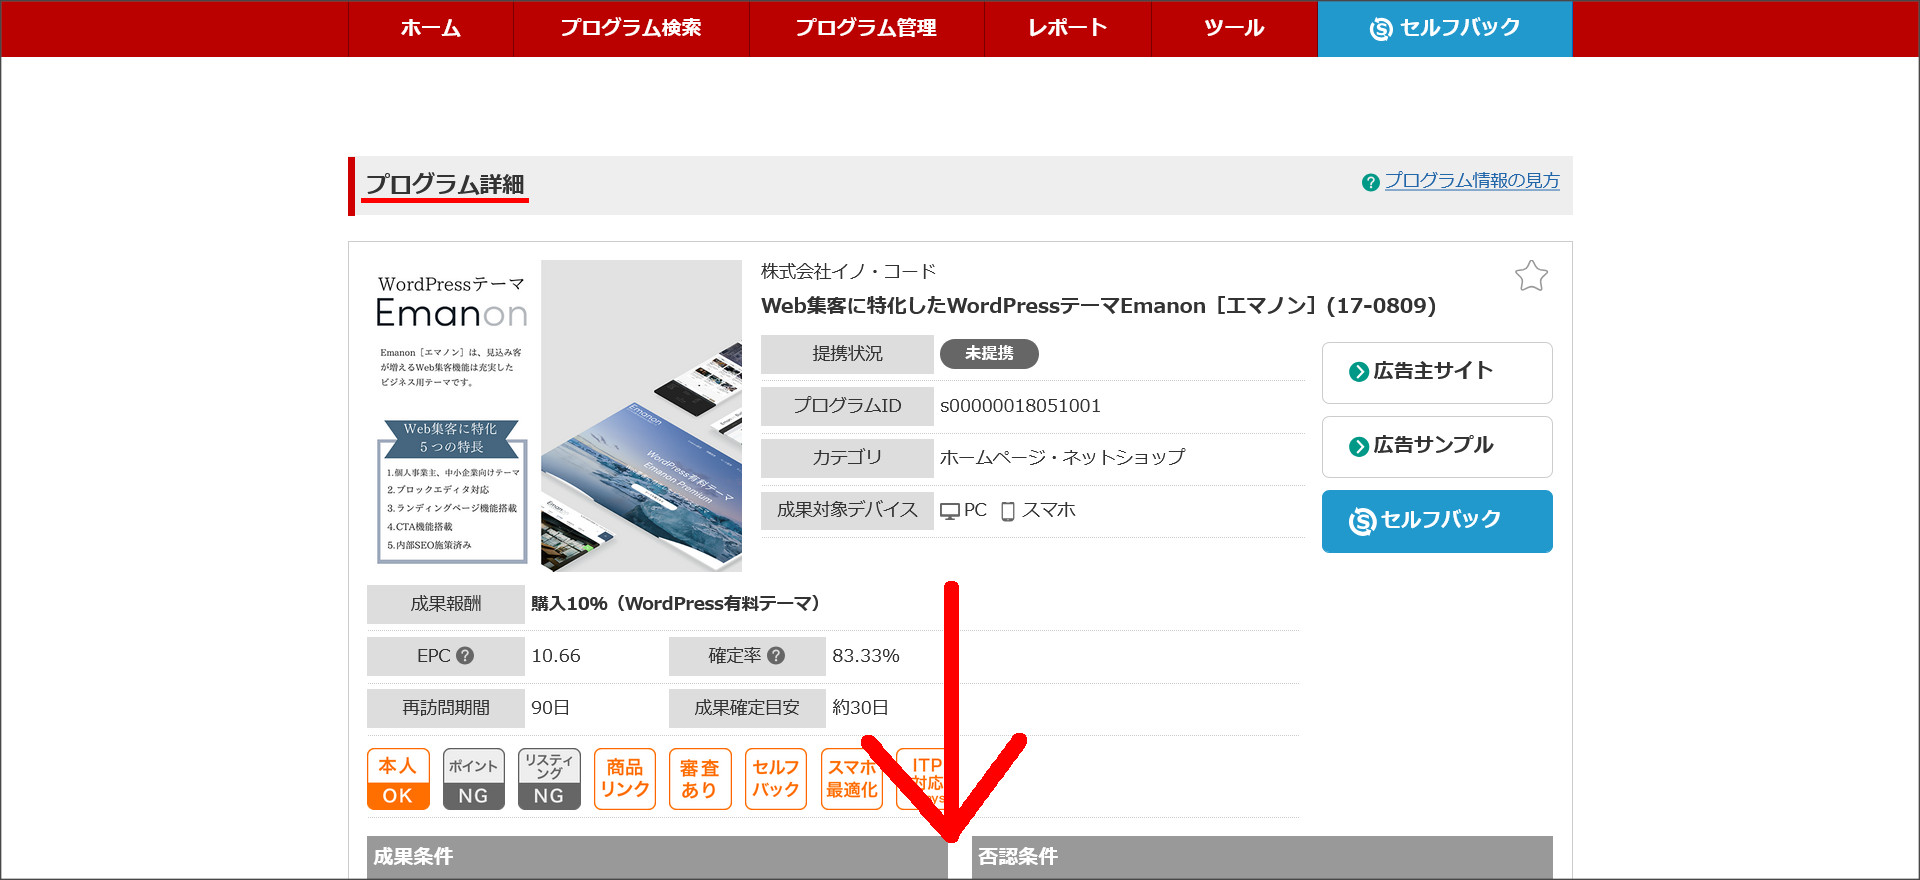This screenshot has width=1920, height=880.
Task: Click the プログラム情報の見方 help link
Action: pos(1472,181)
